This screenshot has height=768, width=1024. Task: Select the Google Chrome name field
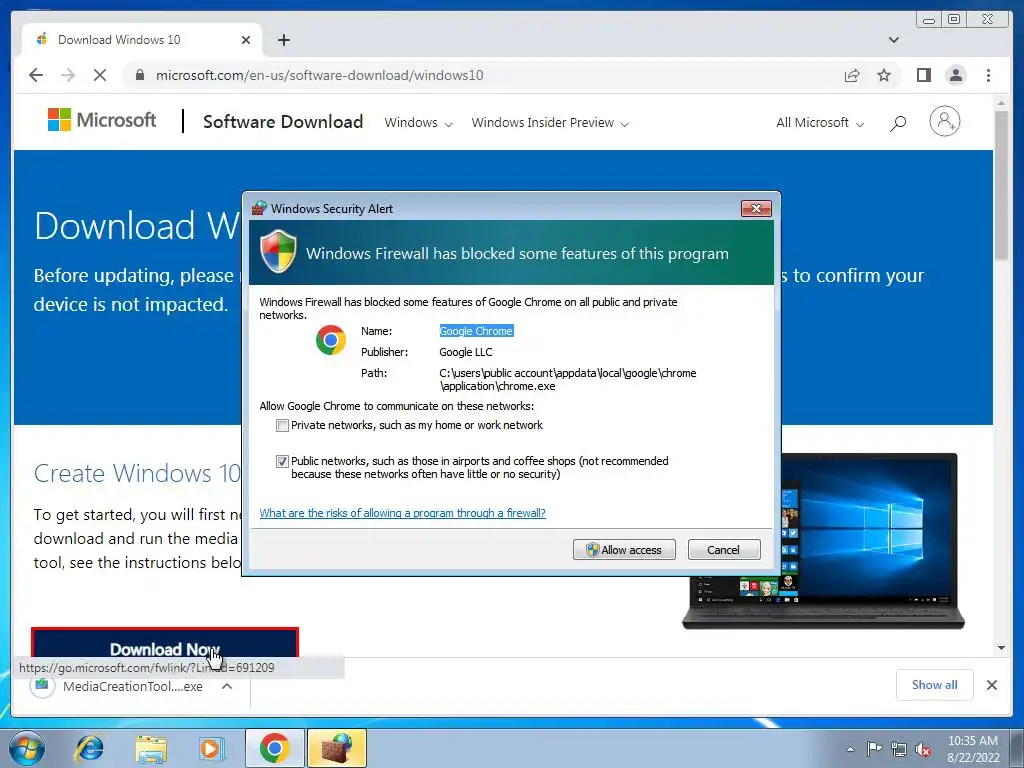coord(476,331)
